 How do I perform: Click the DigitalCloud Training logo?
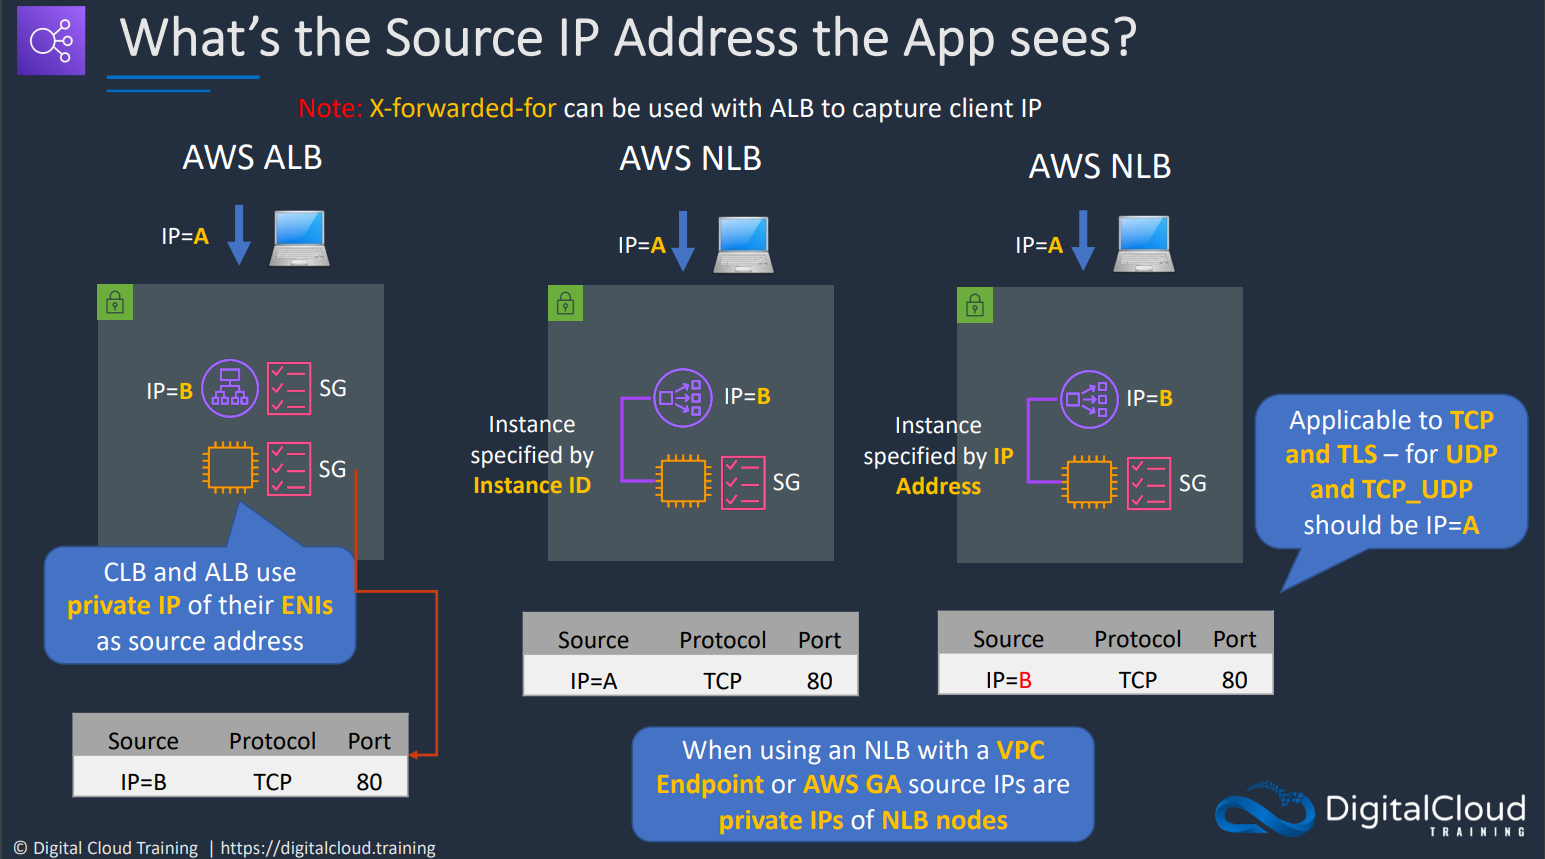(x=1371, y=810)
